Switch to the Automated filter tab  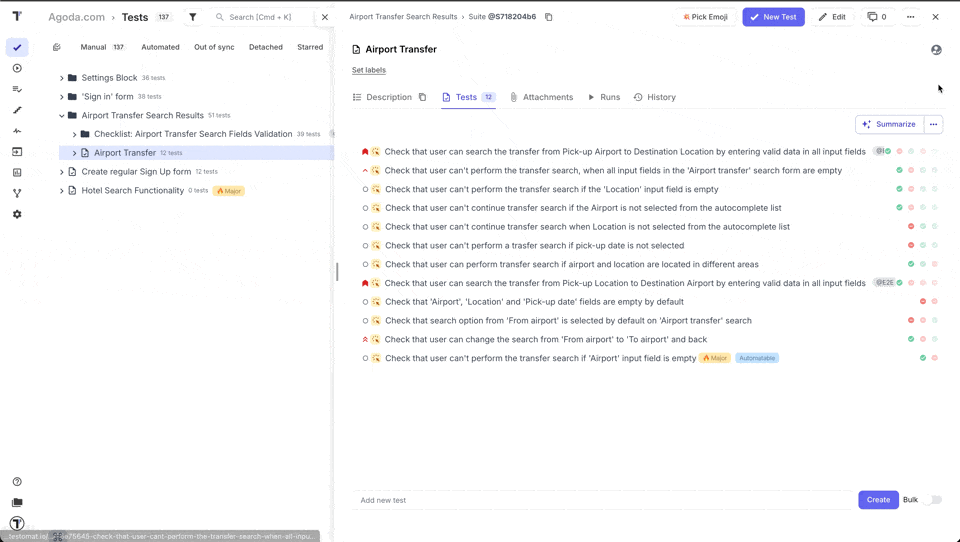[160, 47]
